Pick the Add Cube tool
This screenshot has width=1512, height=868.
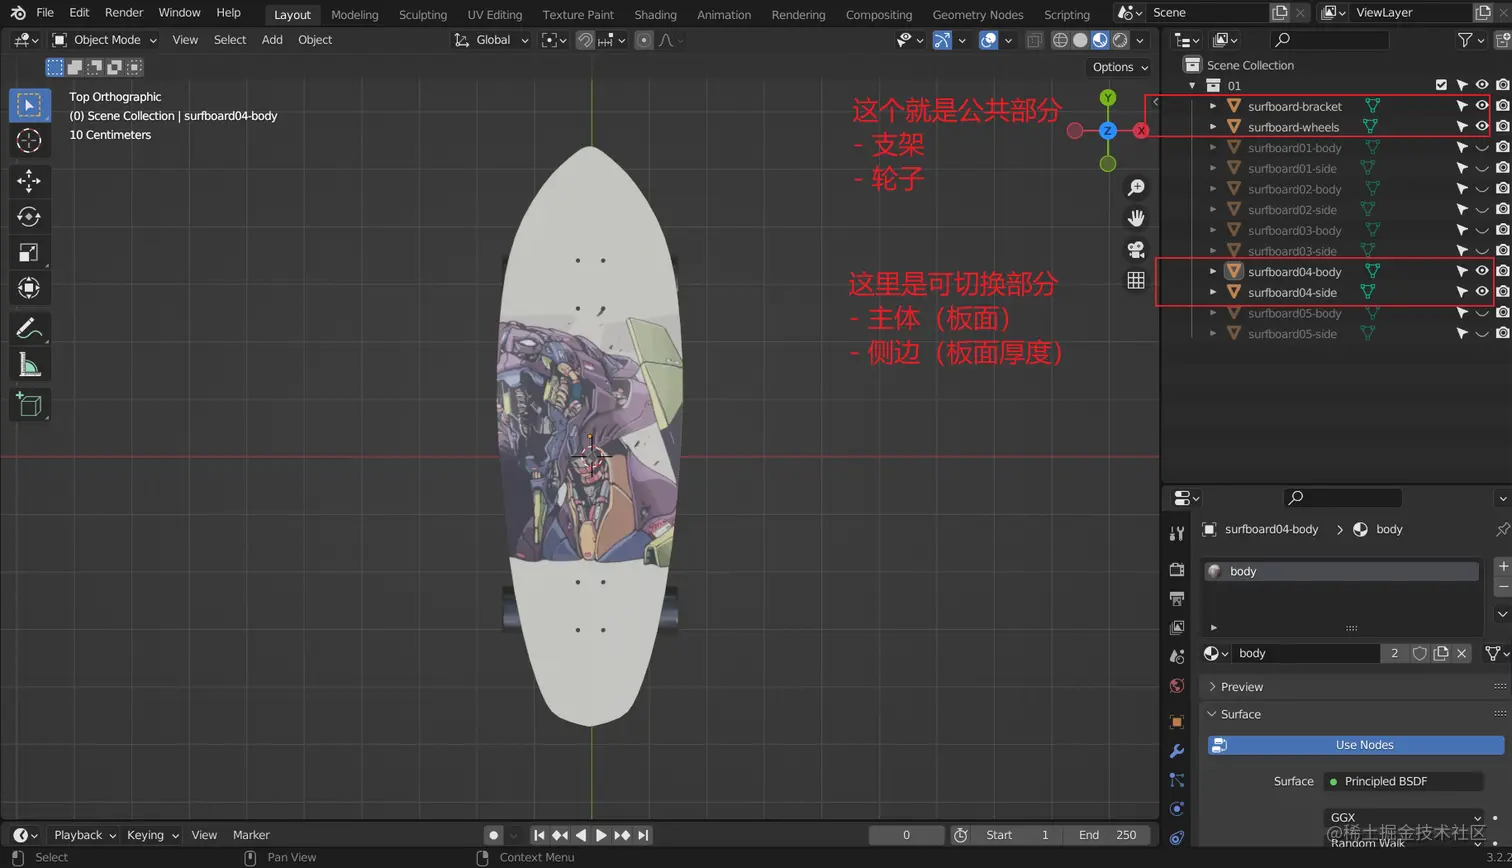pos(29,404)
